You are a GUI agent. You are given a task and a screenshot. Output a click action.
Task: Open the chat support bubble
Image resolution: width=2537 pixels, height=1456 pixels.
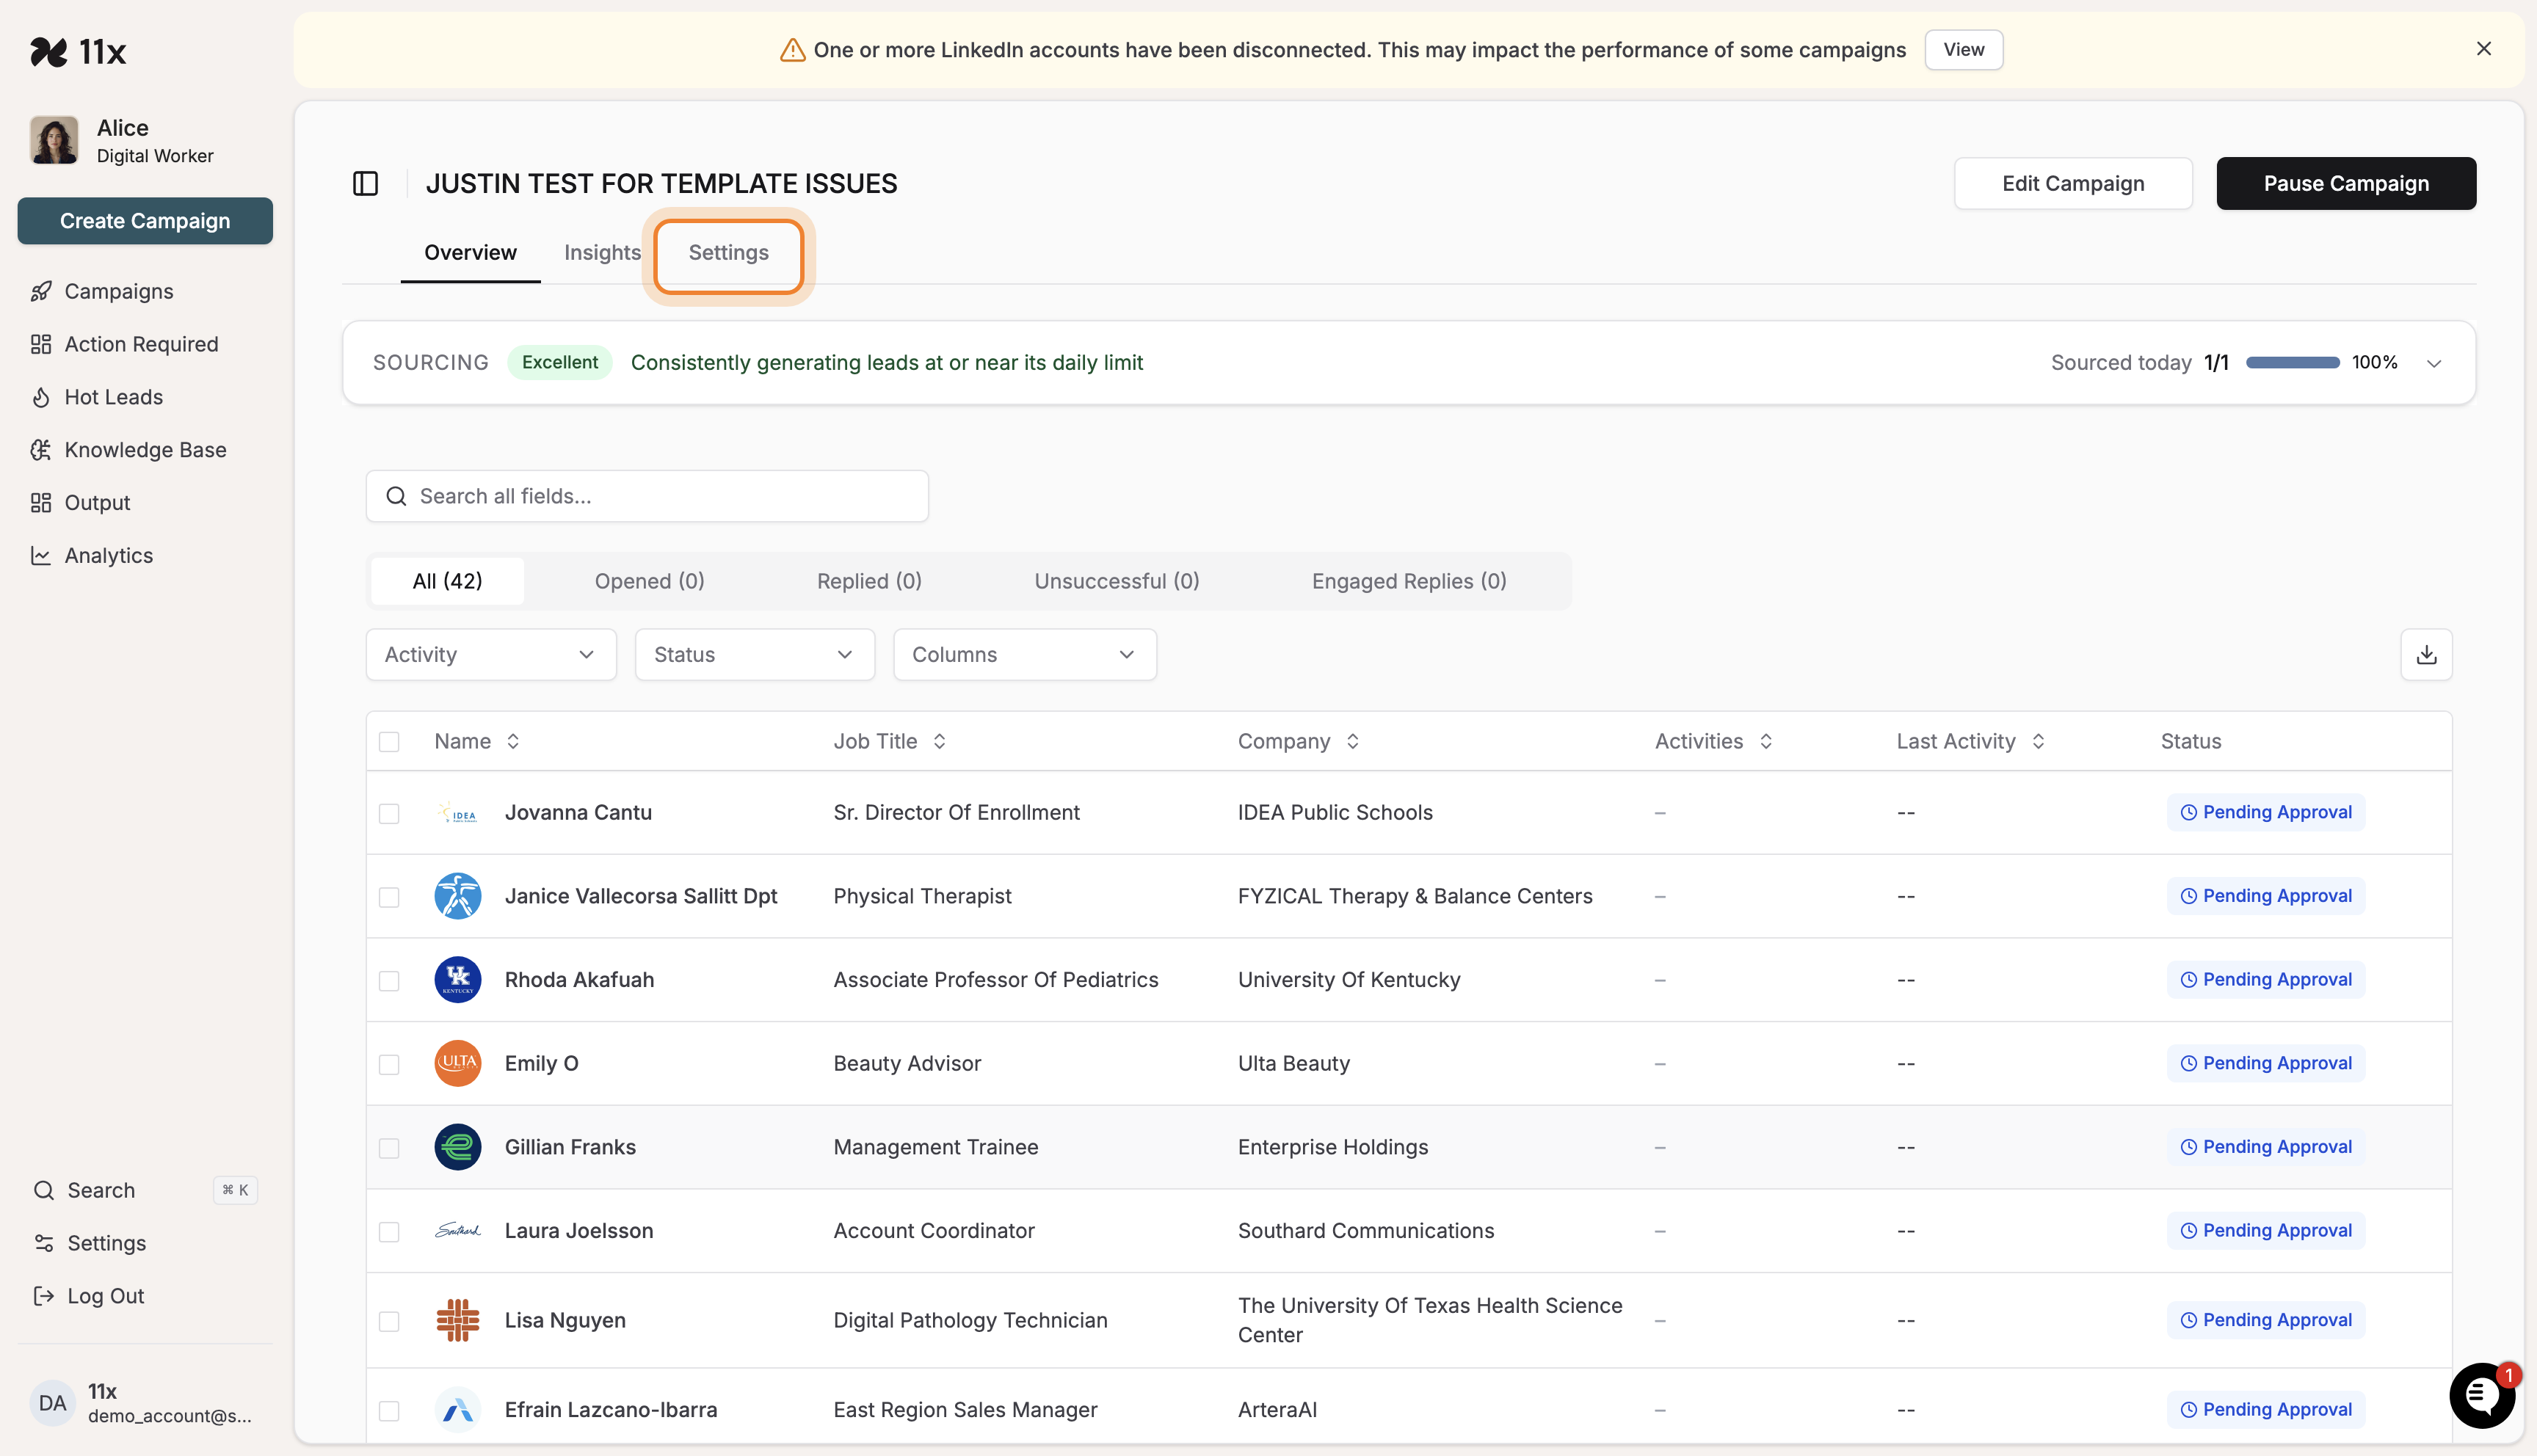[x=2481, y=1396]
